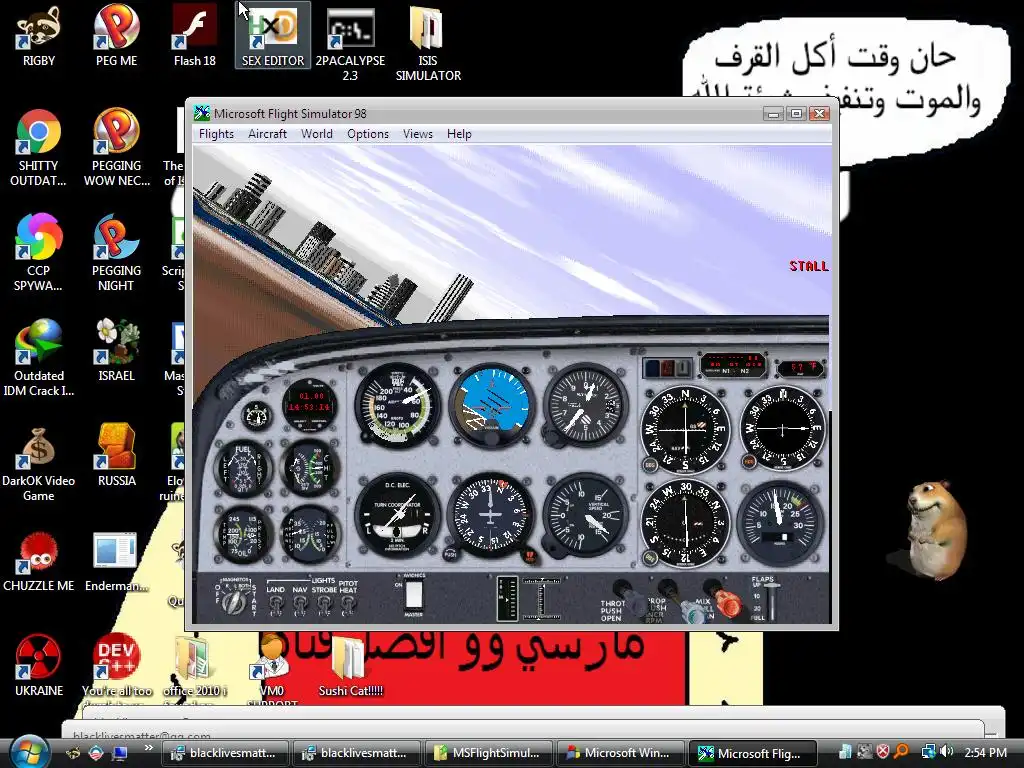Click the elevator trim indicator

(x=507, y=598)
